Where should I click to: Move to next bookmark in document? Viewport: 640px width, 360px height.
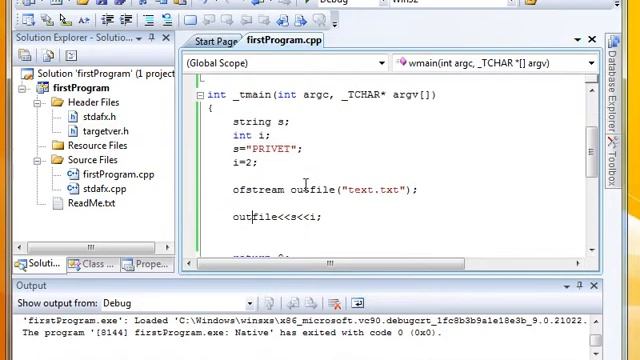(x=301, y=20)
